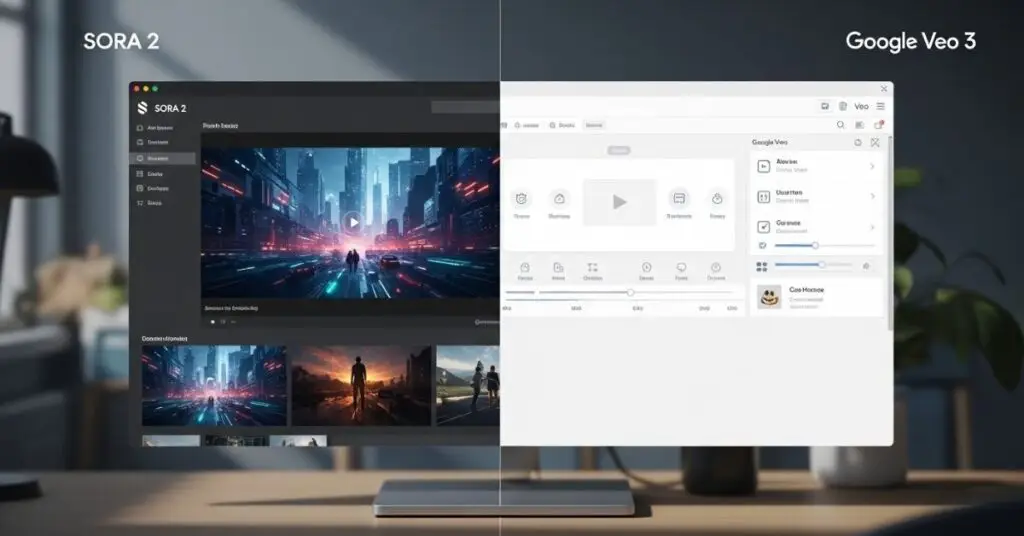Screen dimensions: 1024x536
Task: Expand the panel row with the play-box icon
Action: click(872, 166)
